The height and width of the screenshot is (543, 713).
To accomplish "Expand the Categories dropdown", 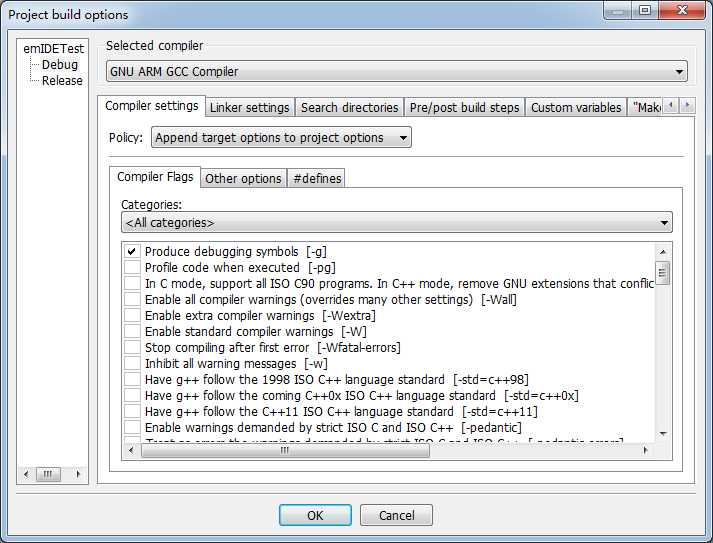I will 396,223.
